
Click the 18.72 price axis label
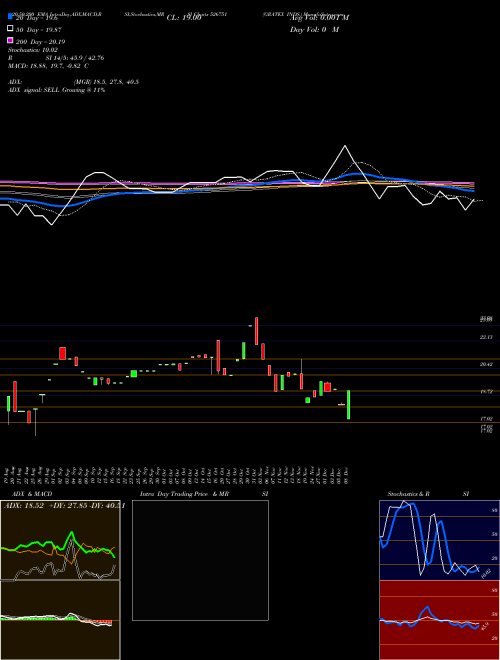click(x=486, y=391)
